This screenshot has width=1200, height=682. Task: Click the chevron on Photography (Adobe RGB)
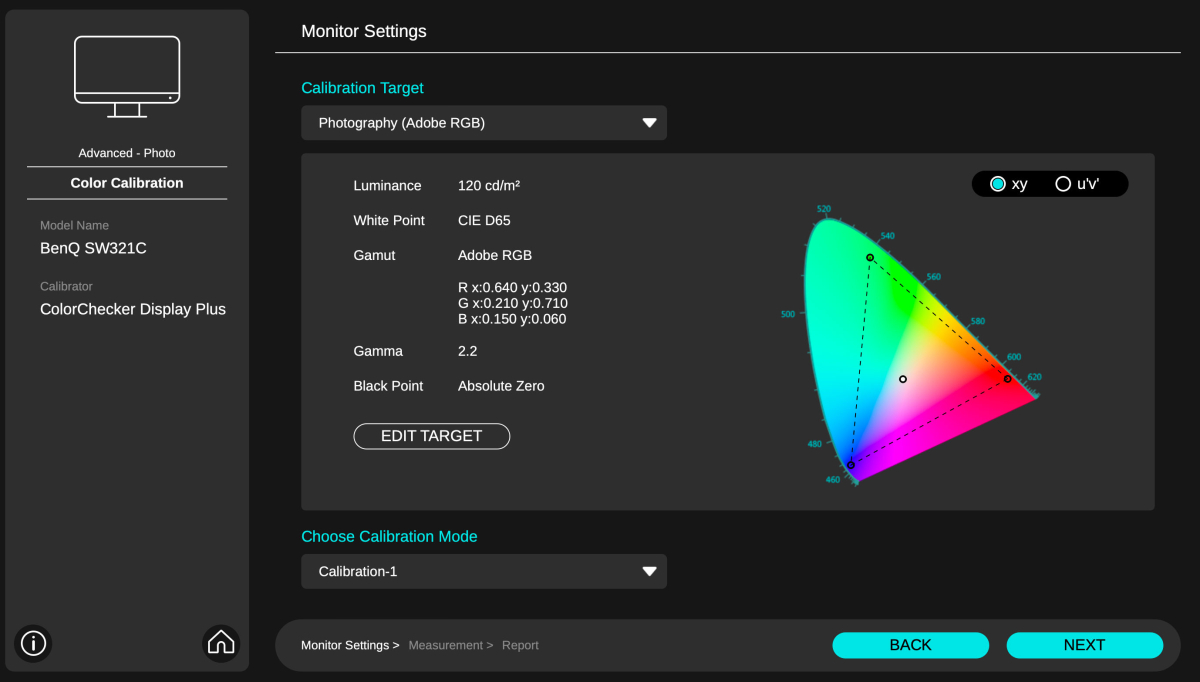pyautogui.click(x=650, y=122)
